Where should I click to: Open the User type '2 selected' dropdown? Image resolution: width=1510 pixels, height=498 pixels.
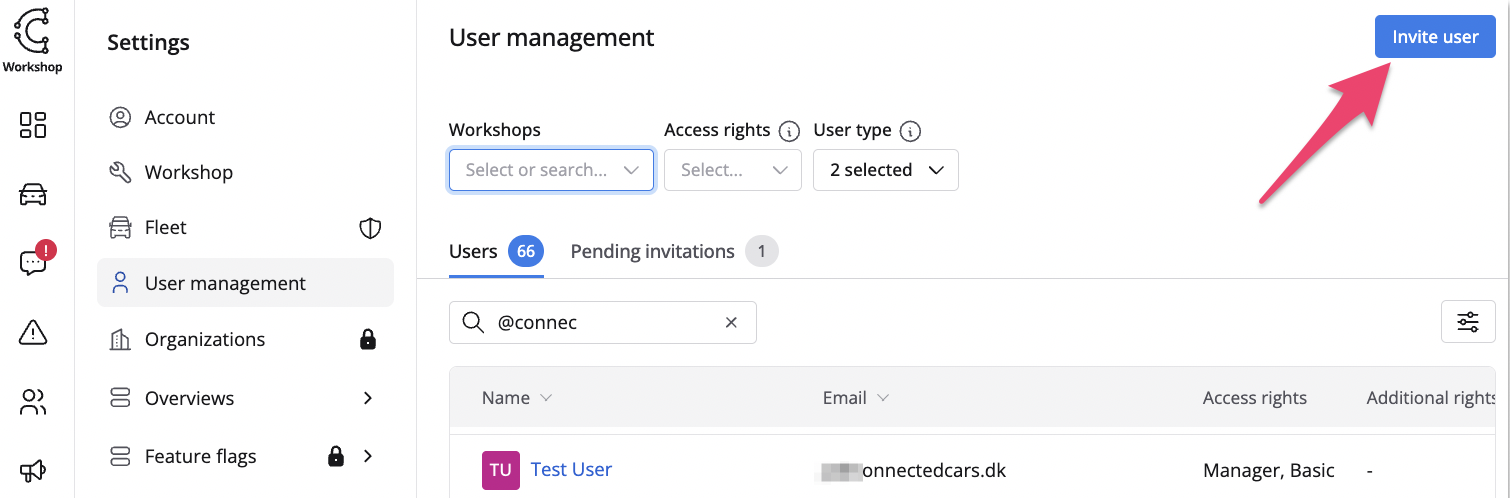885,170
